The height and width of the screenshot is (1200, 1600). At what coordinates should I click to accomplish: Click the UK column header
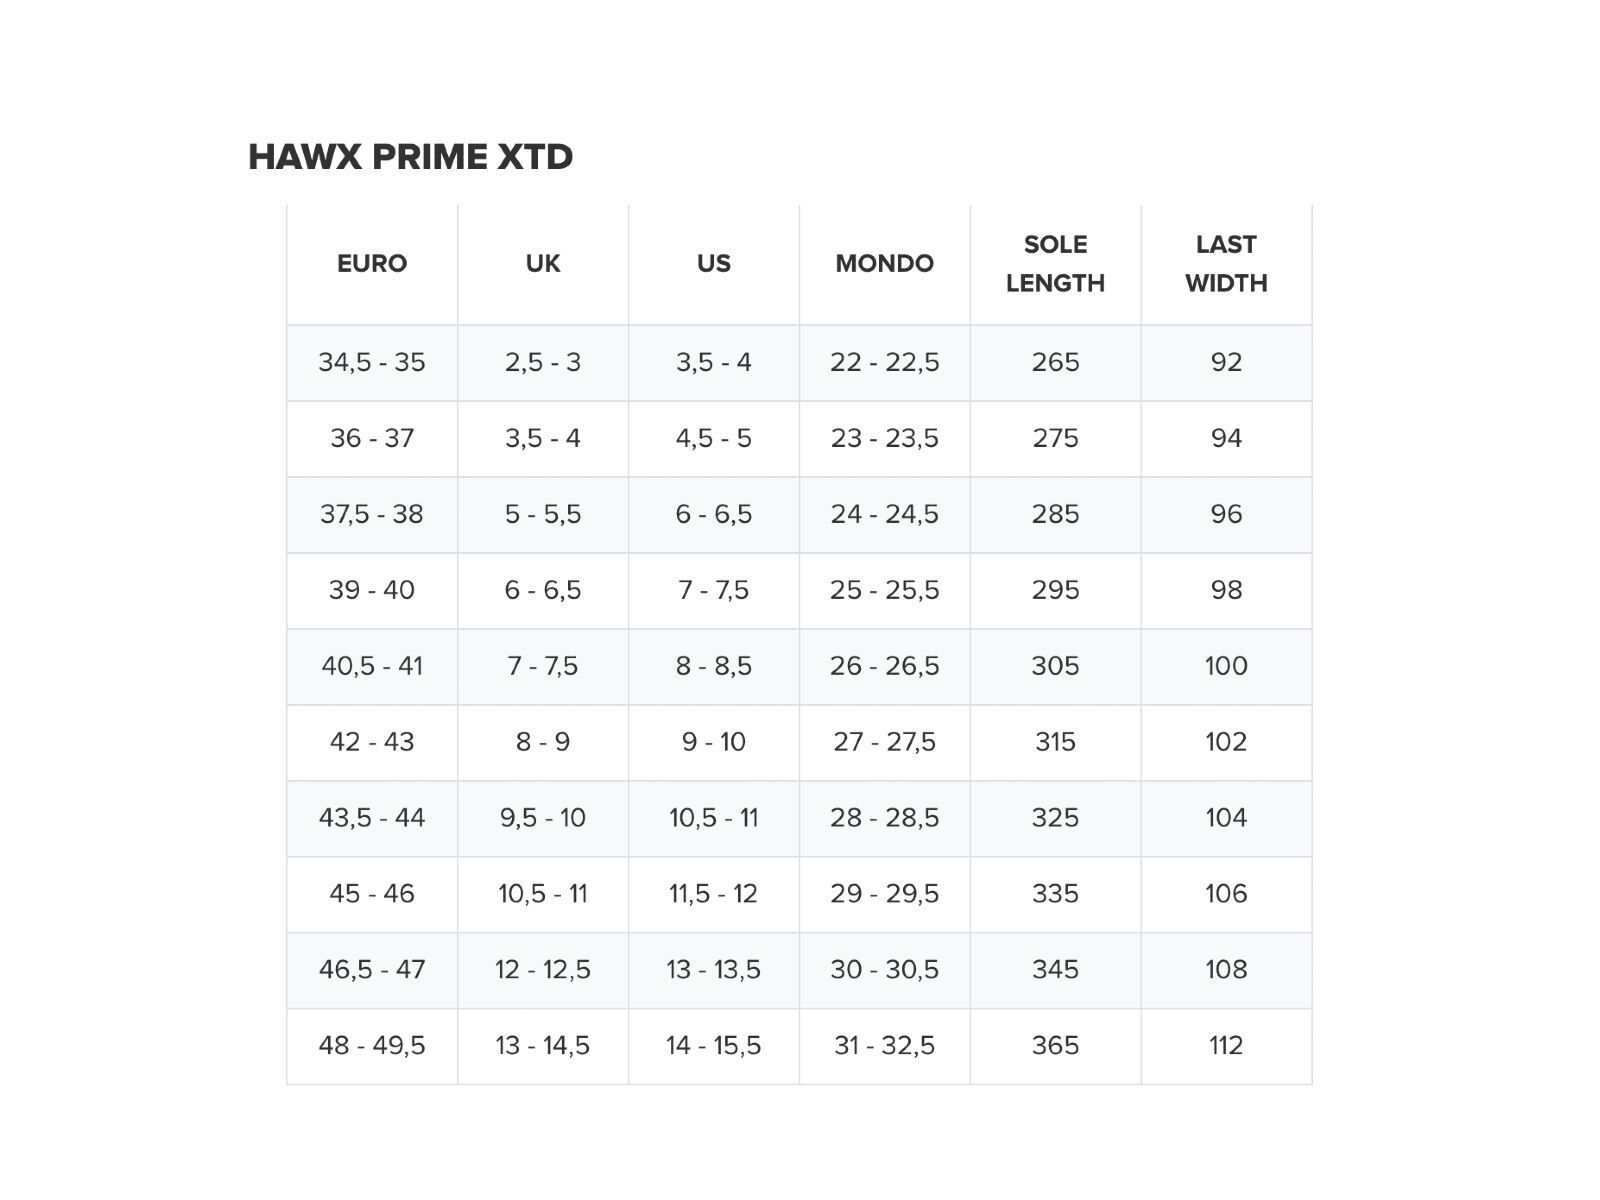[x=543, y=264]
